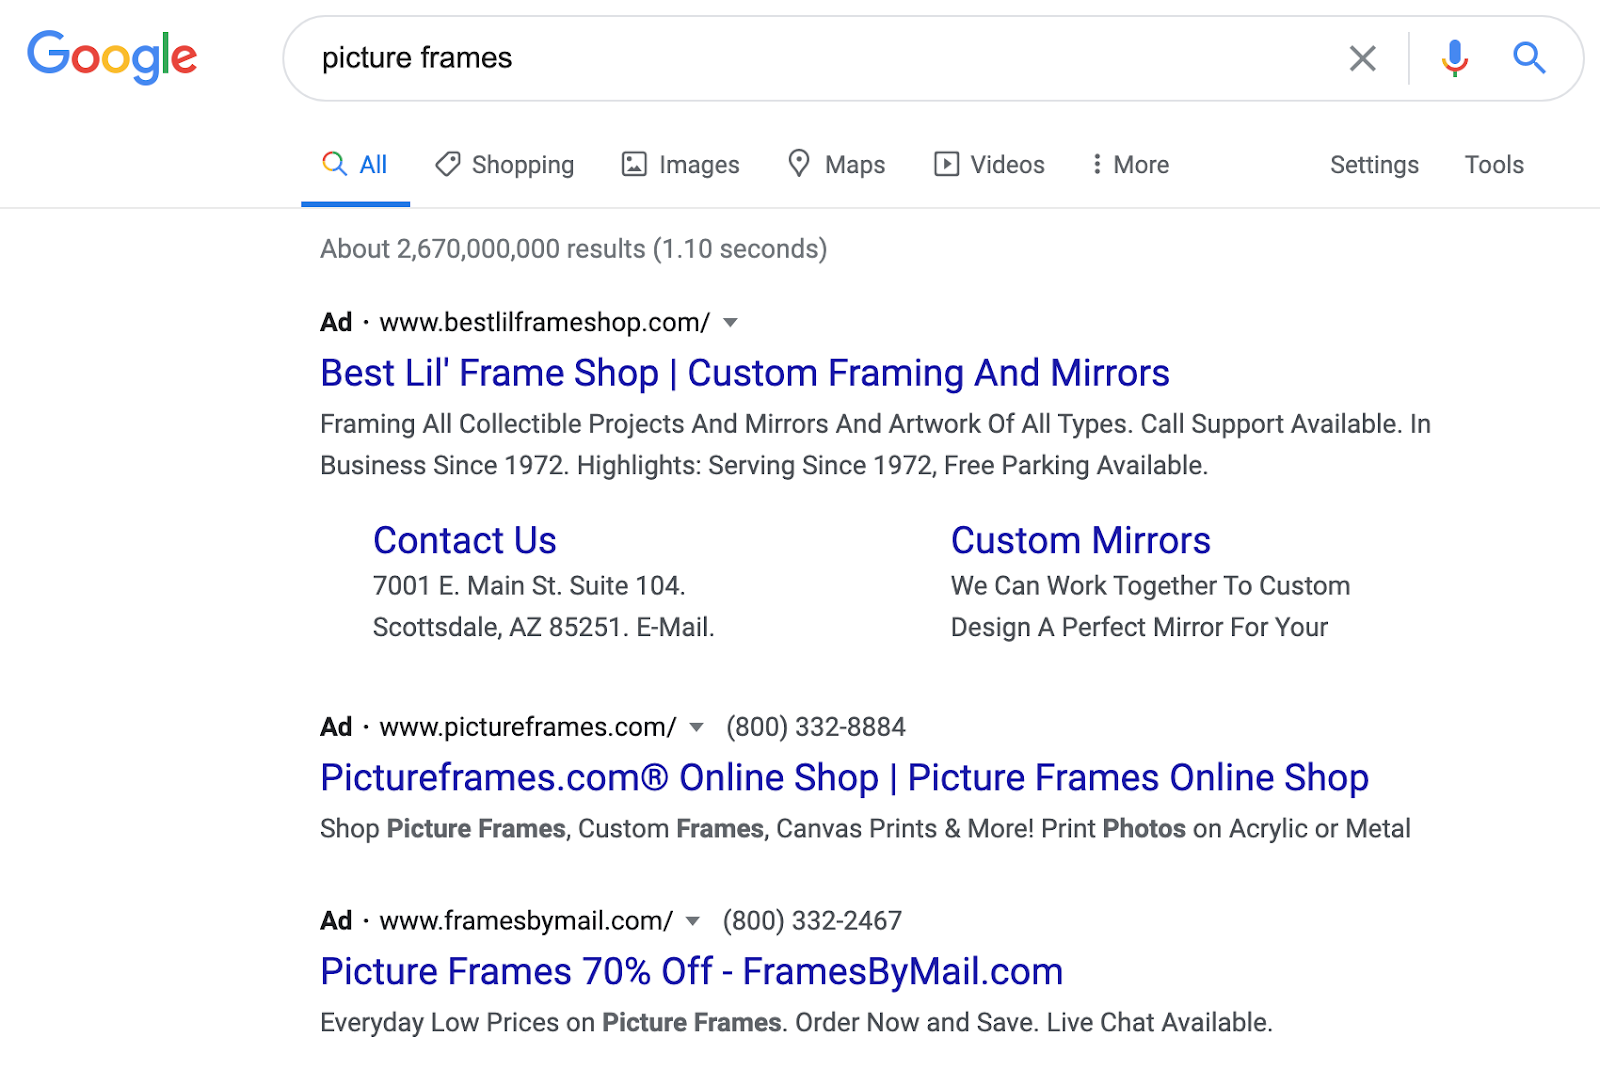Switch to the Shopping tab

click(504, 165)
